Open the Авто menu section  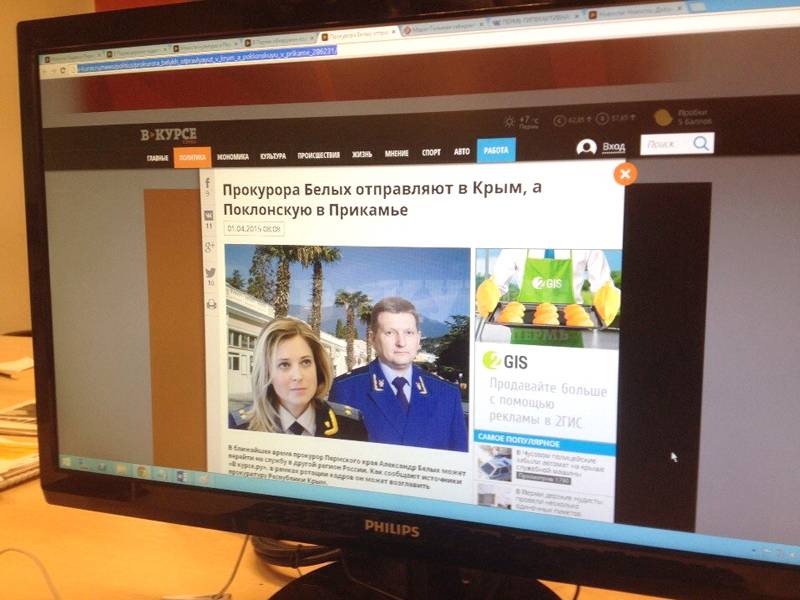(462, 152)
